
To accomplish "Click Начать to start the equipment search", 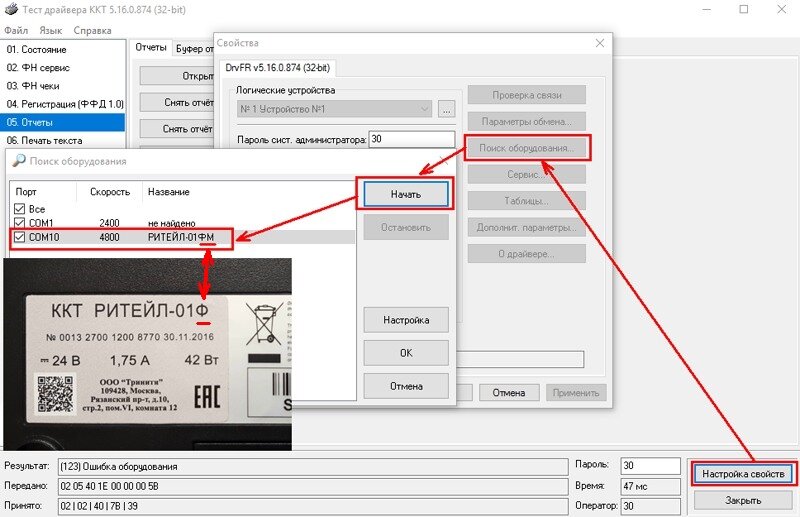I will point(406,194).
